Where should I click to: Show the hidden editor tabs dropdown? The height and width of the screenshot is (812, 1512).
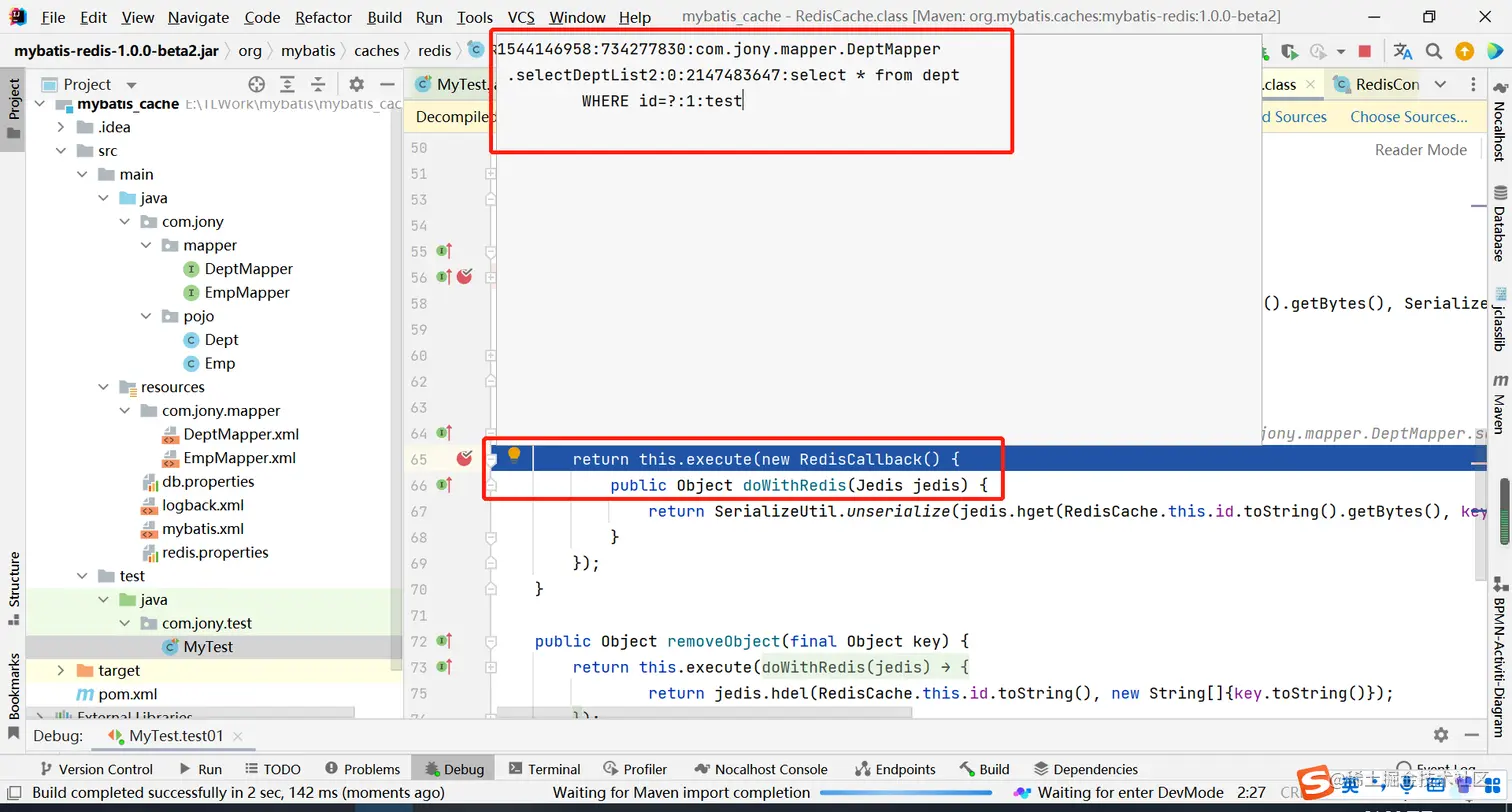1440,84
